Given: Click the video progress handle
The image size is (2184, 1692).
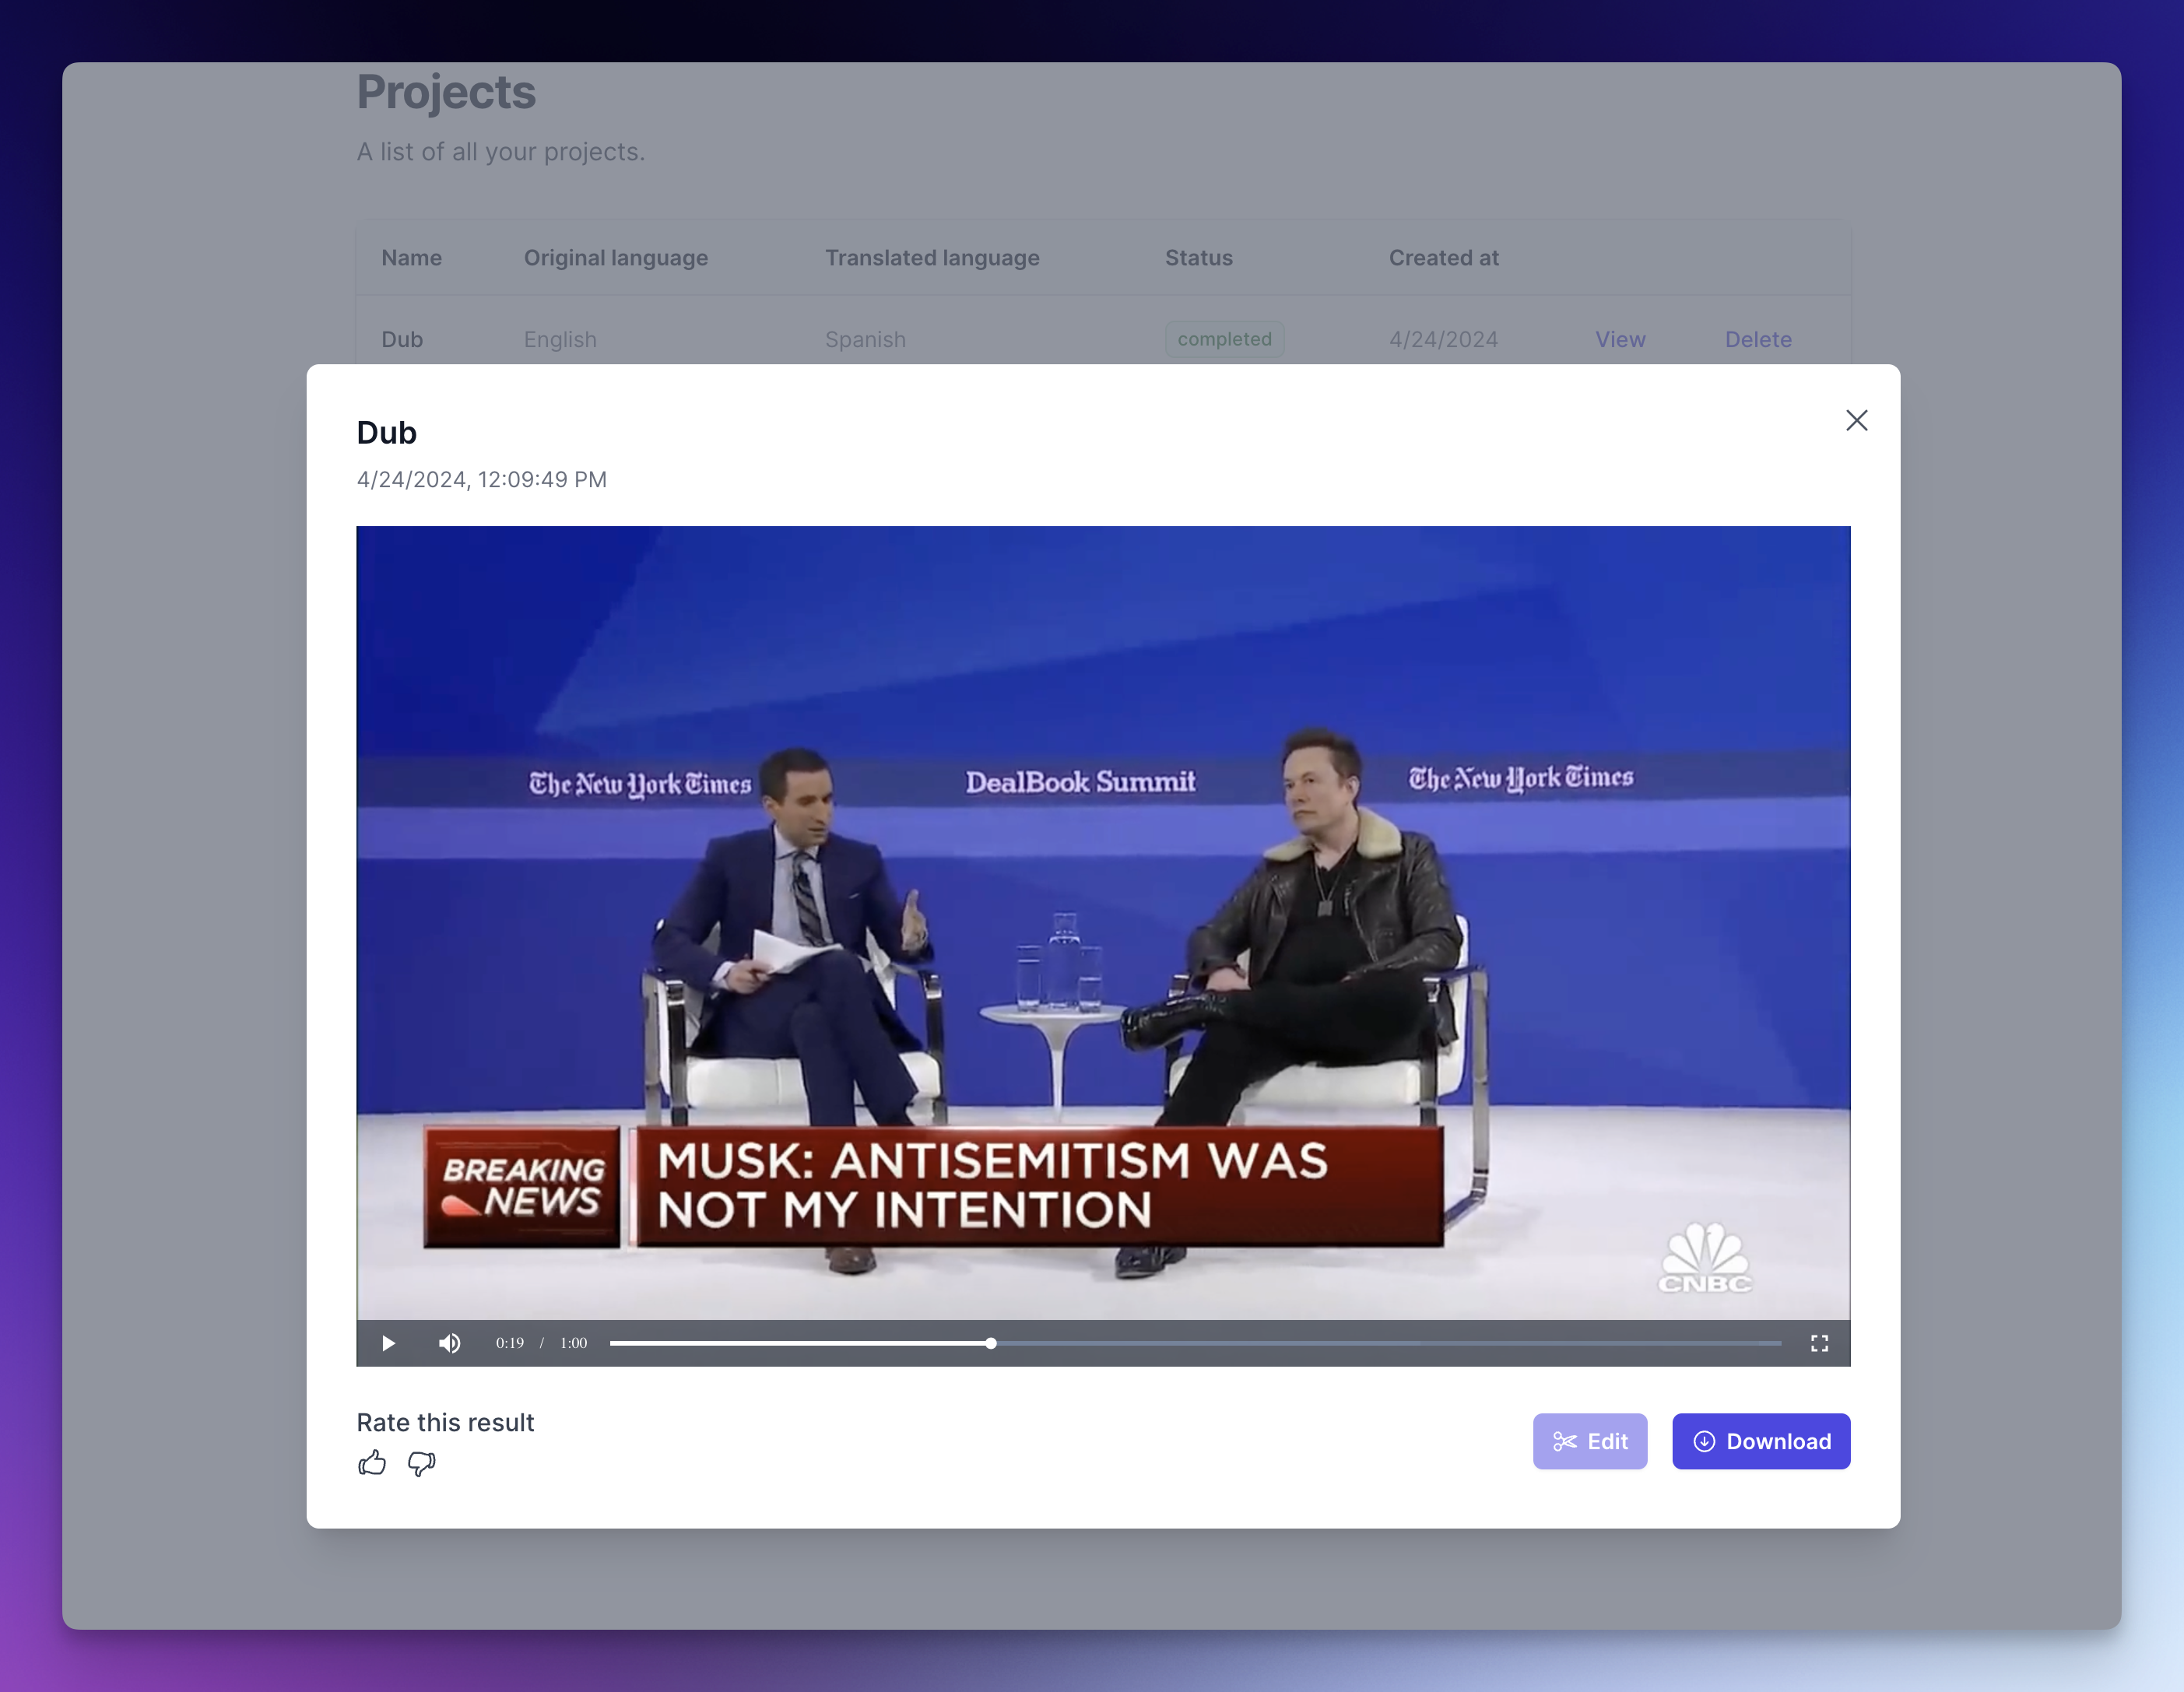Looking at the screenshot, I should (x=990, y=1343).
